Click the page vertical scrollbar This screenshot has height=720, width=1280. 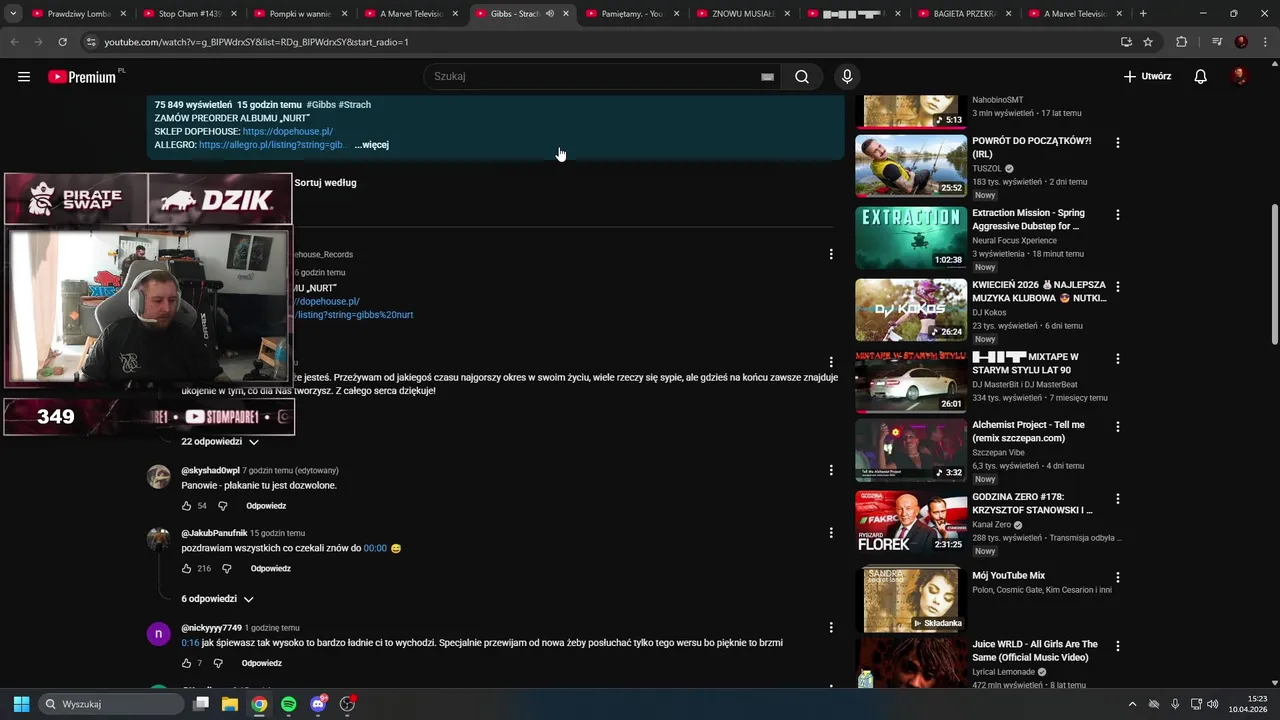1274,275
